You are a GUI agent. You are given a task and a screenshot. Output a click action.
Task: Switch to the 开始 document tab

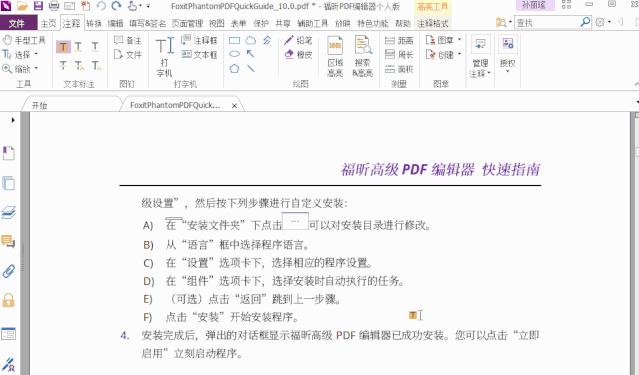pyautogui.click(x=40, y=105)
